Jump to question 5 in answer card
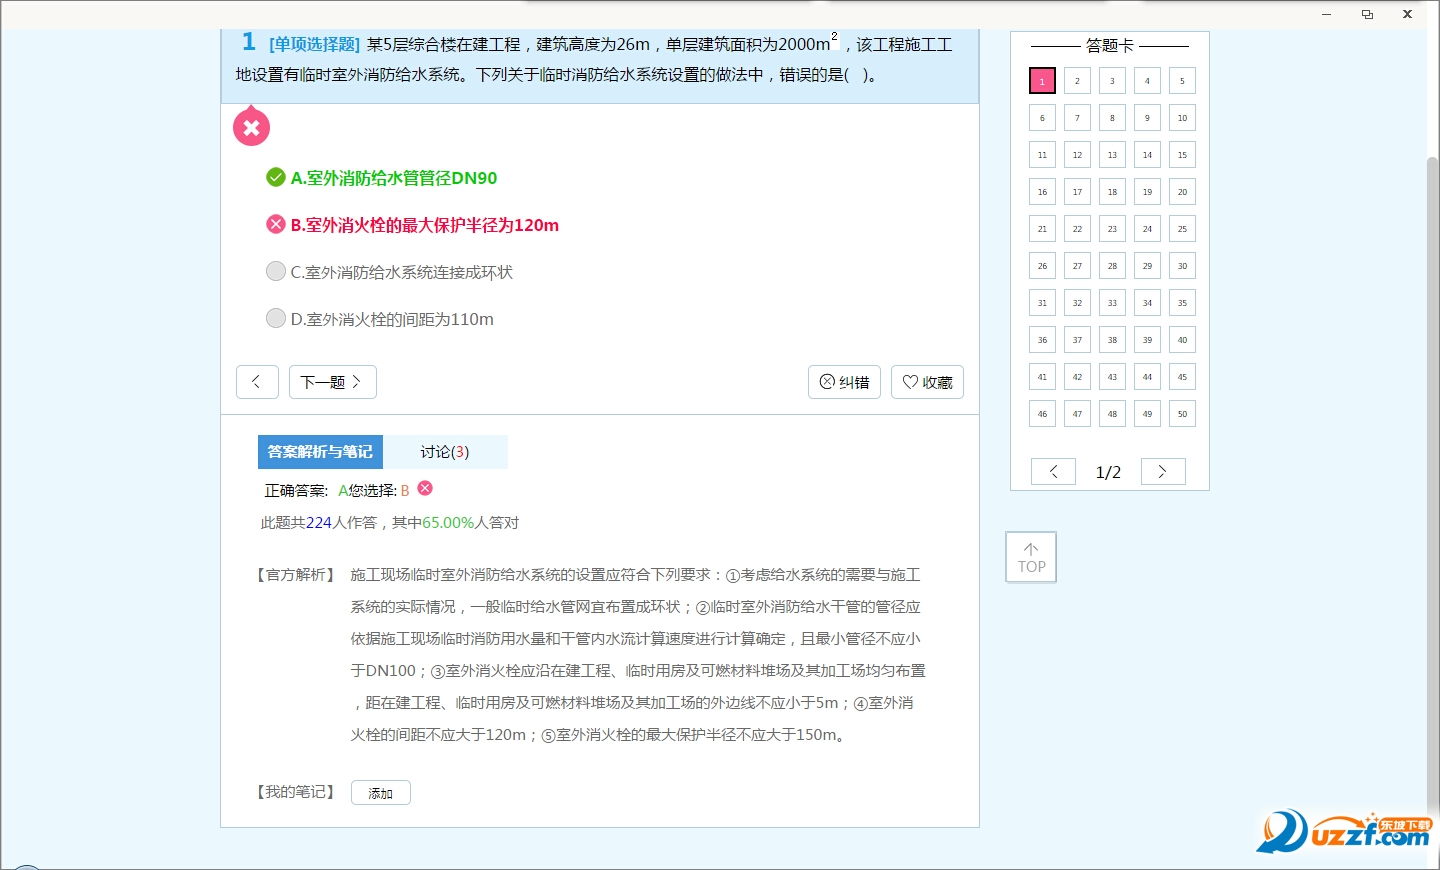Screen dimensions: 1440x870 pos(1182,81)
